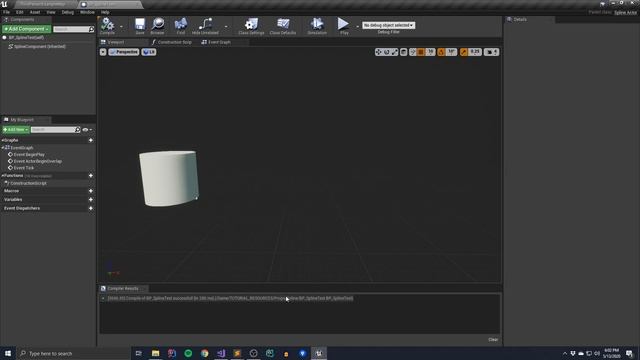Toggle world/local coordinate space icon
The width and height of the screenshot is (640, 360).
tap(404, 52)
